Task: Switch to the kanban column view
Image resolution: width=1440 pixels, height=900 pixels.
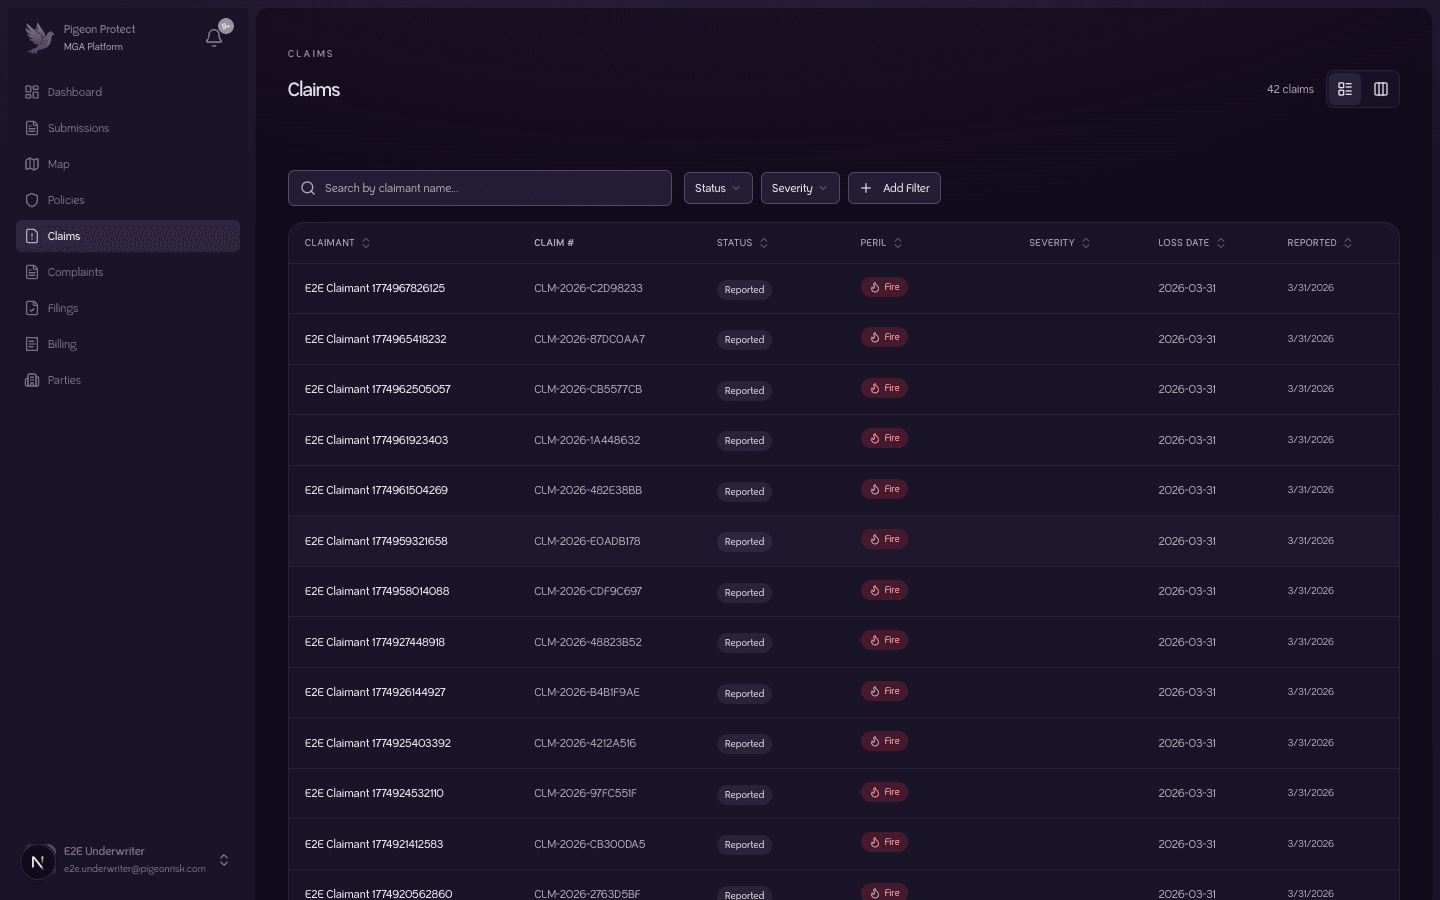Action: (x=1381, y=89)
